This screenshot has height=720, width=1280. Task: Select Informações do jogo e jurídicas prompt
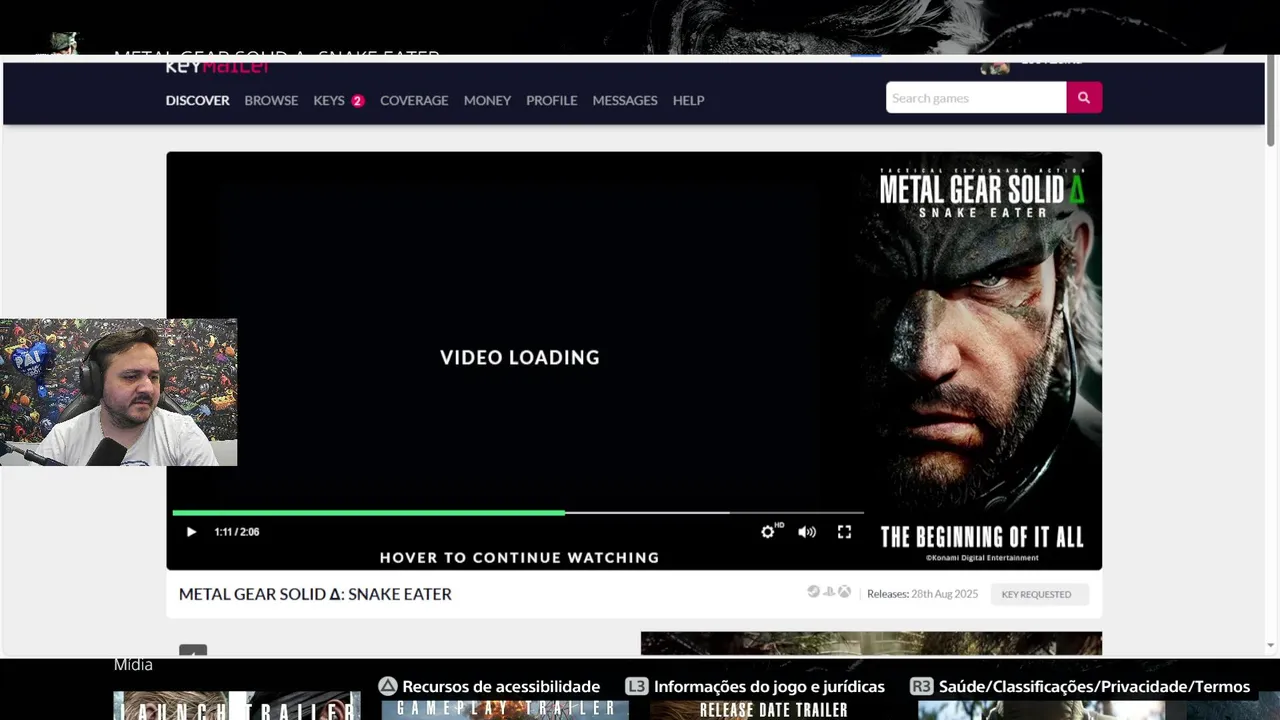(755, 687)
